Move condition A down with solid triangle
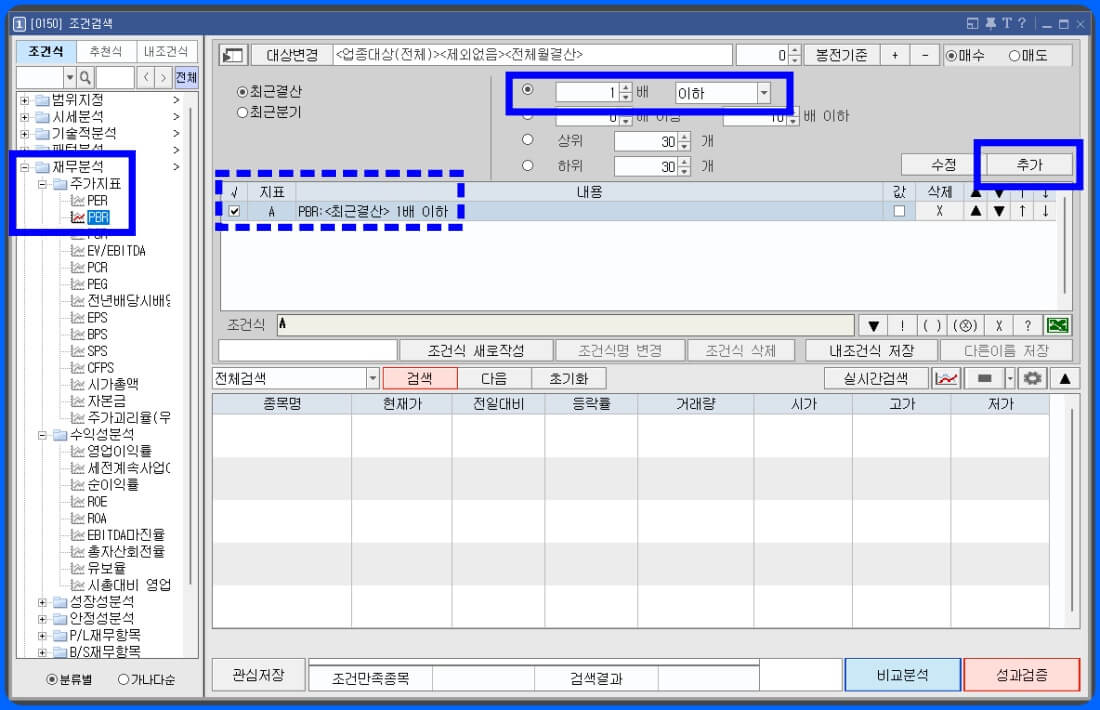The width and height of the screenshot is (1100, 710). click(x=999, y=211)
